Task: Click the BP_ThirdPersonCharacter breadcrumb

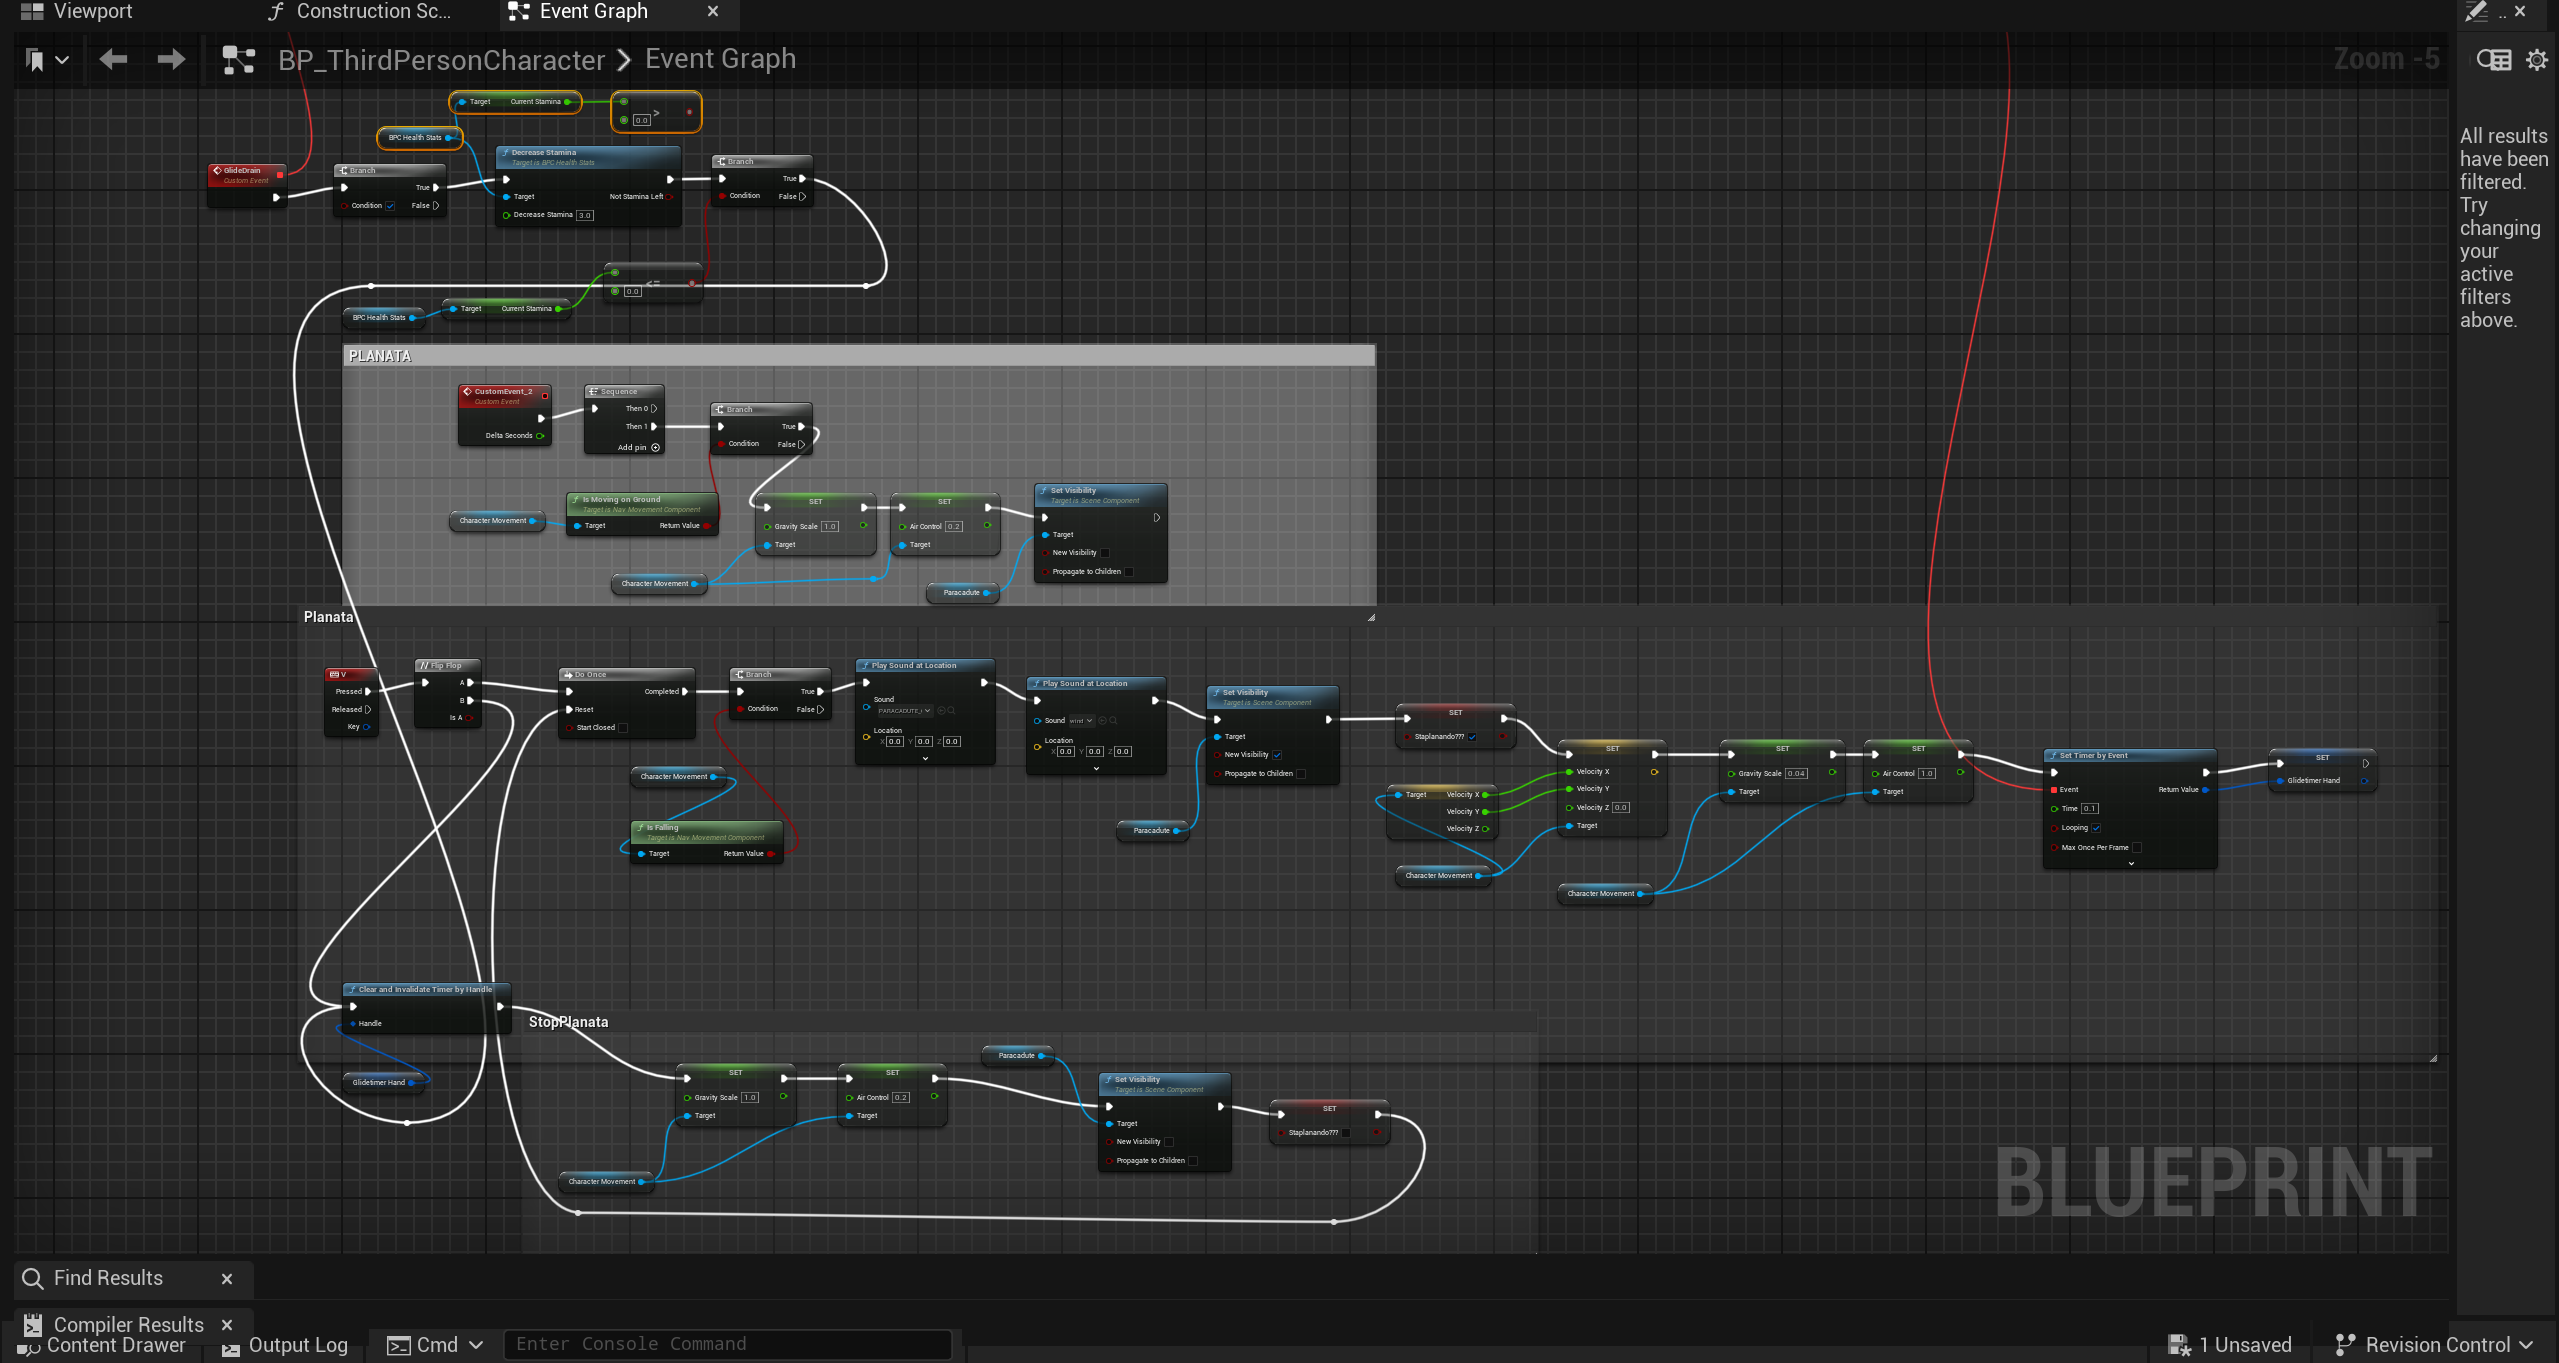Action: coord(441,60)
